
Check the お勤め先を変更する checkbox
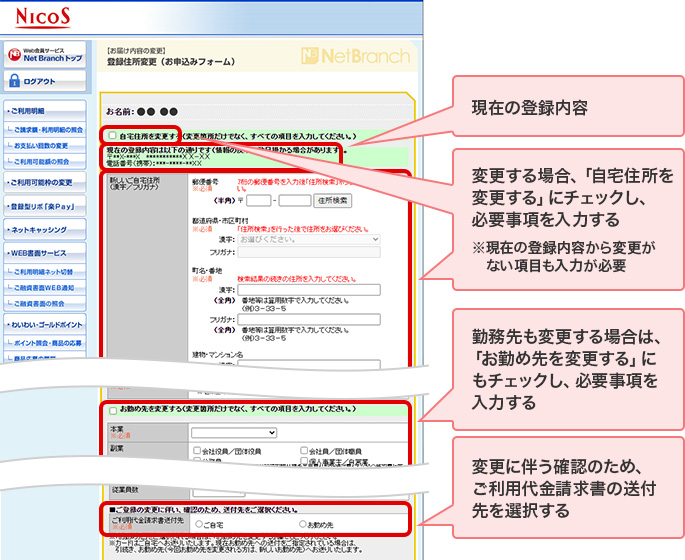(112, 410)
